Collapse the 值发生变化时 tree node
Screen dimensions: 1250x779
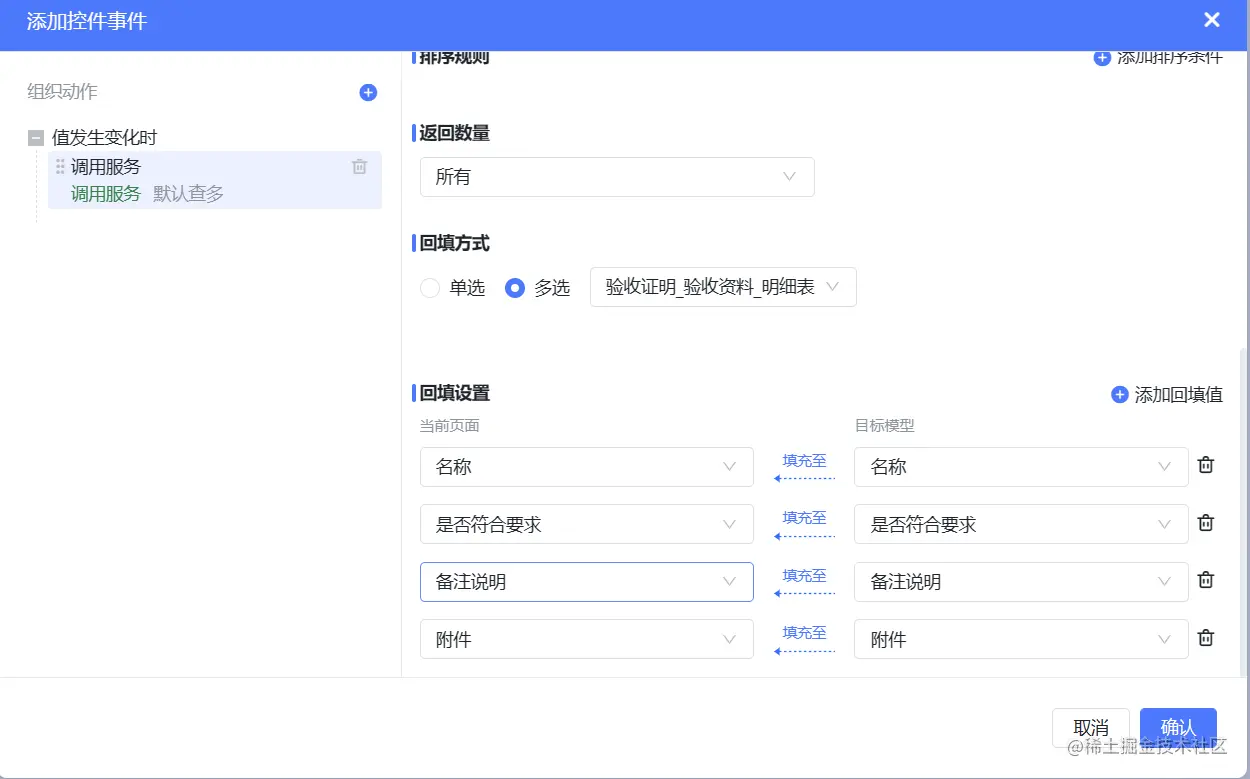36,138
